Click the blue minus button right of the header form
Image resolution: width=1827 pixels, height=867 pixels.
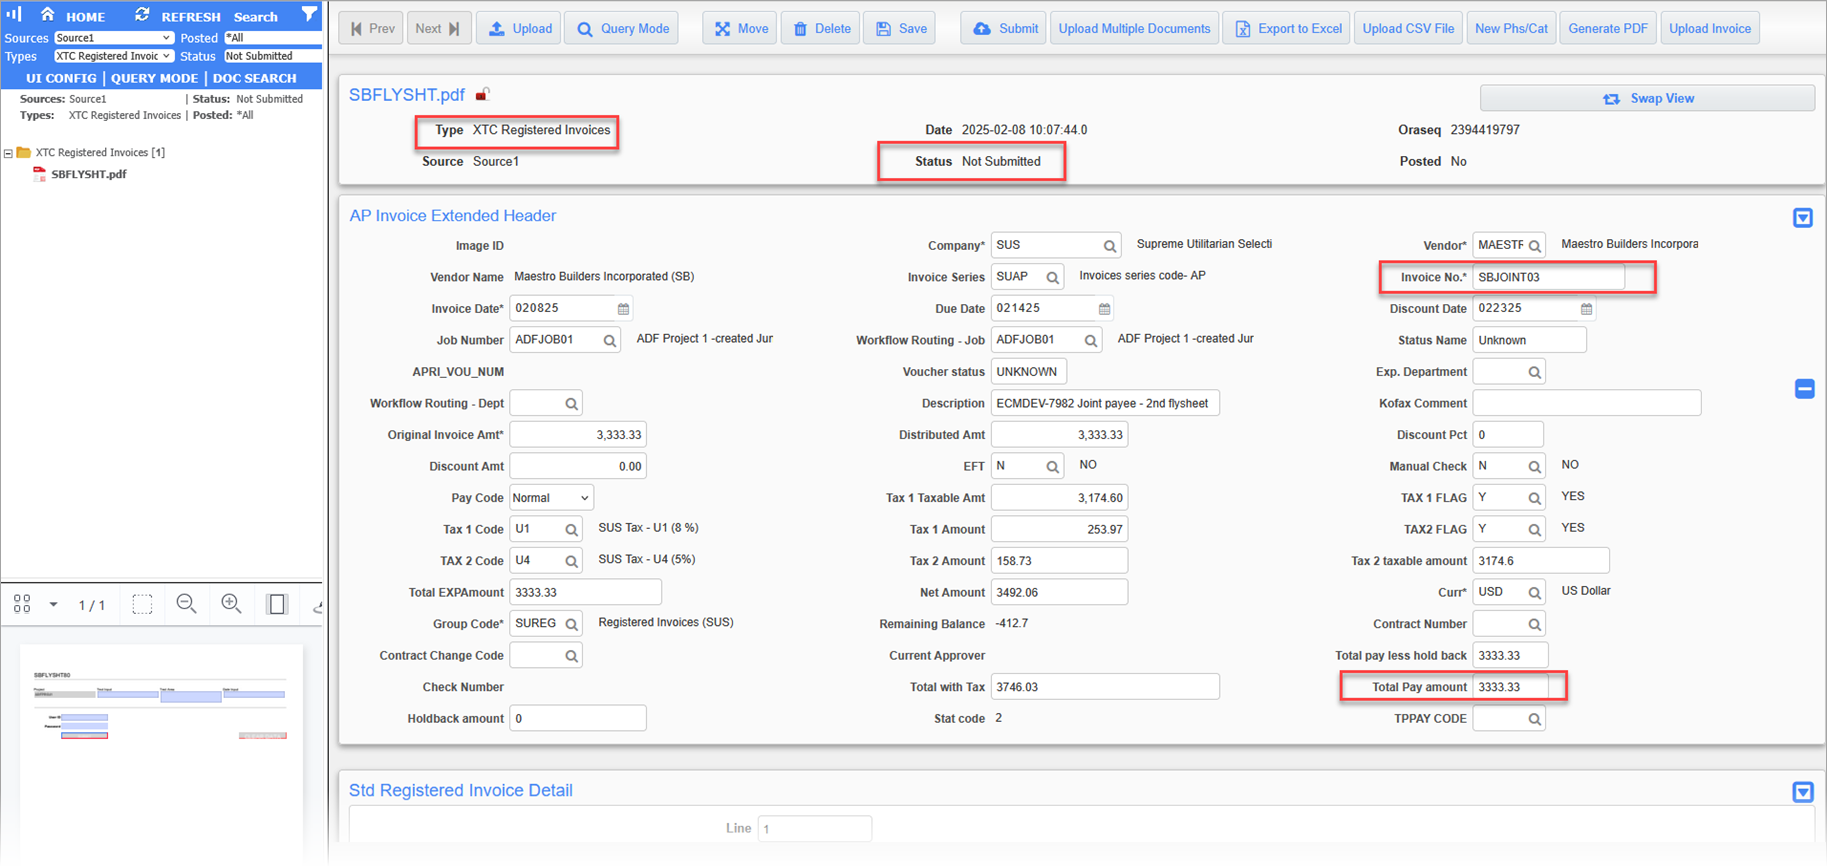point(1804,389)
